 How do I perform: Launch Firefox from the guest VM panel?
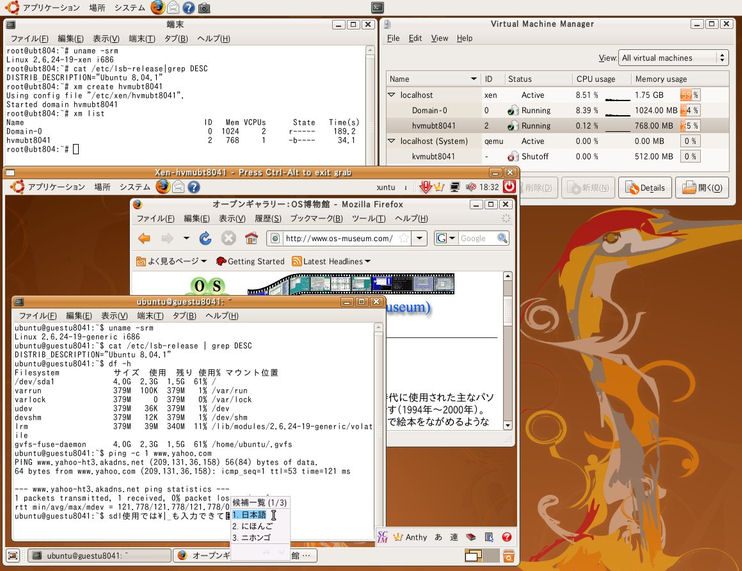(x=163, y=187)
